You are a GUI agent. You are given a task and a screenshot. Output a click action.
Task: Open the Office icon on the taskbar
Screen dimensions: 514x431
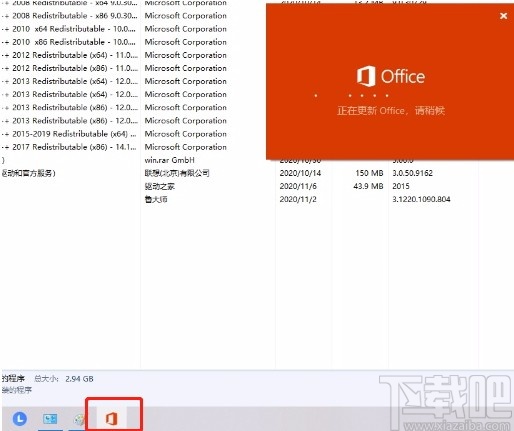(x=112, y=418)
